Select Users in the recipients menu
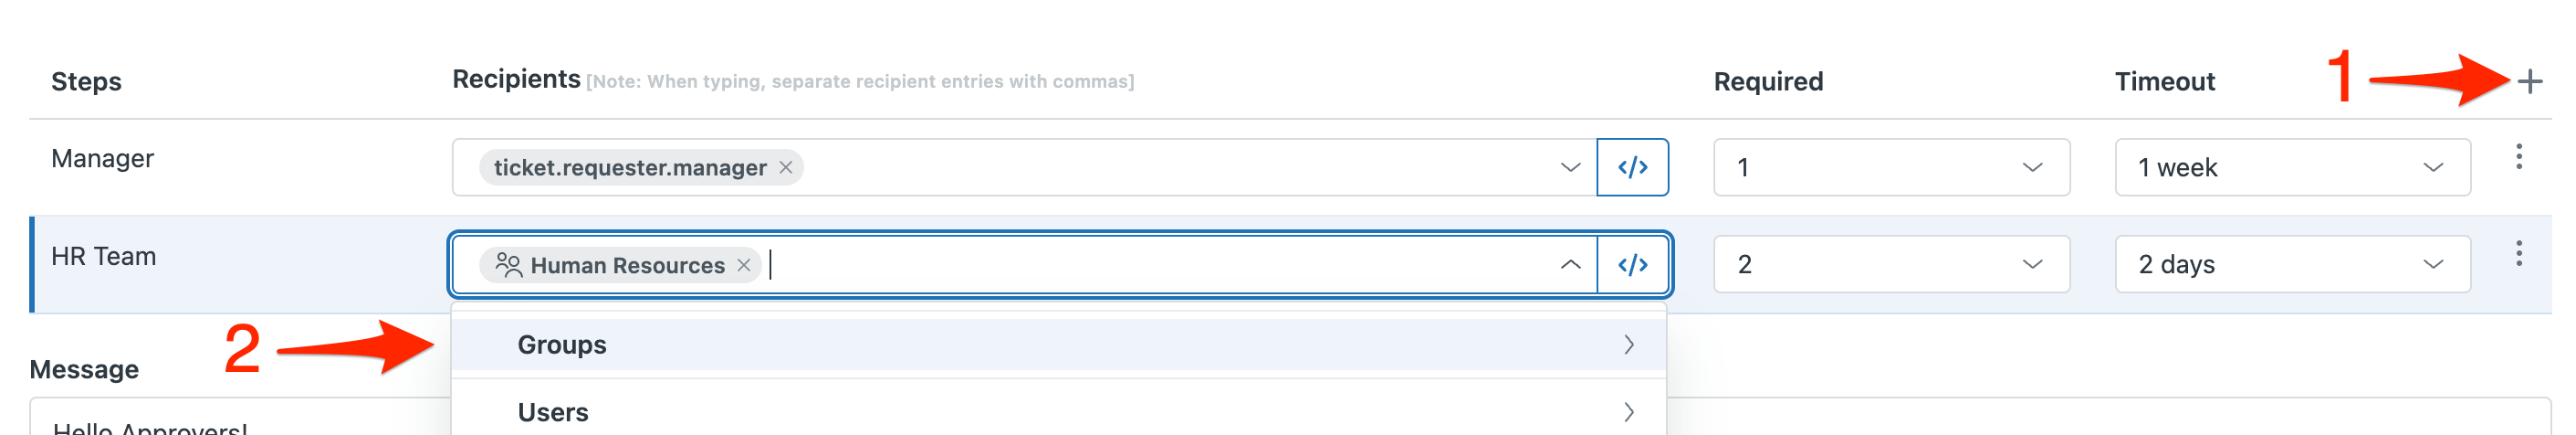The image size is (2576, 435). click(x=1058, y=412)
